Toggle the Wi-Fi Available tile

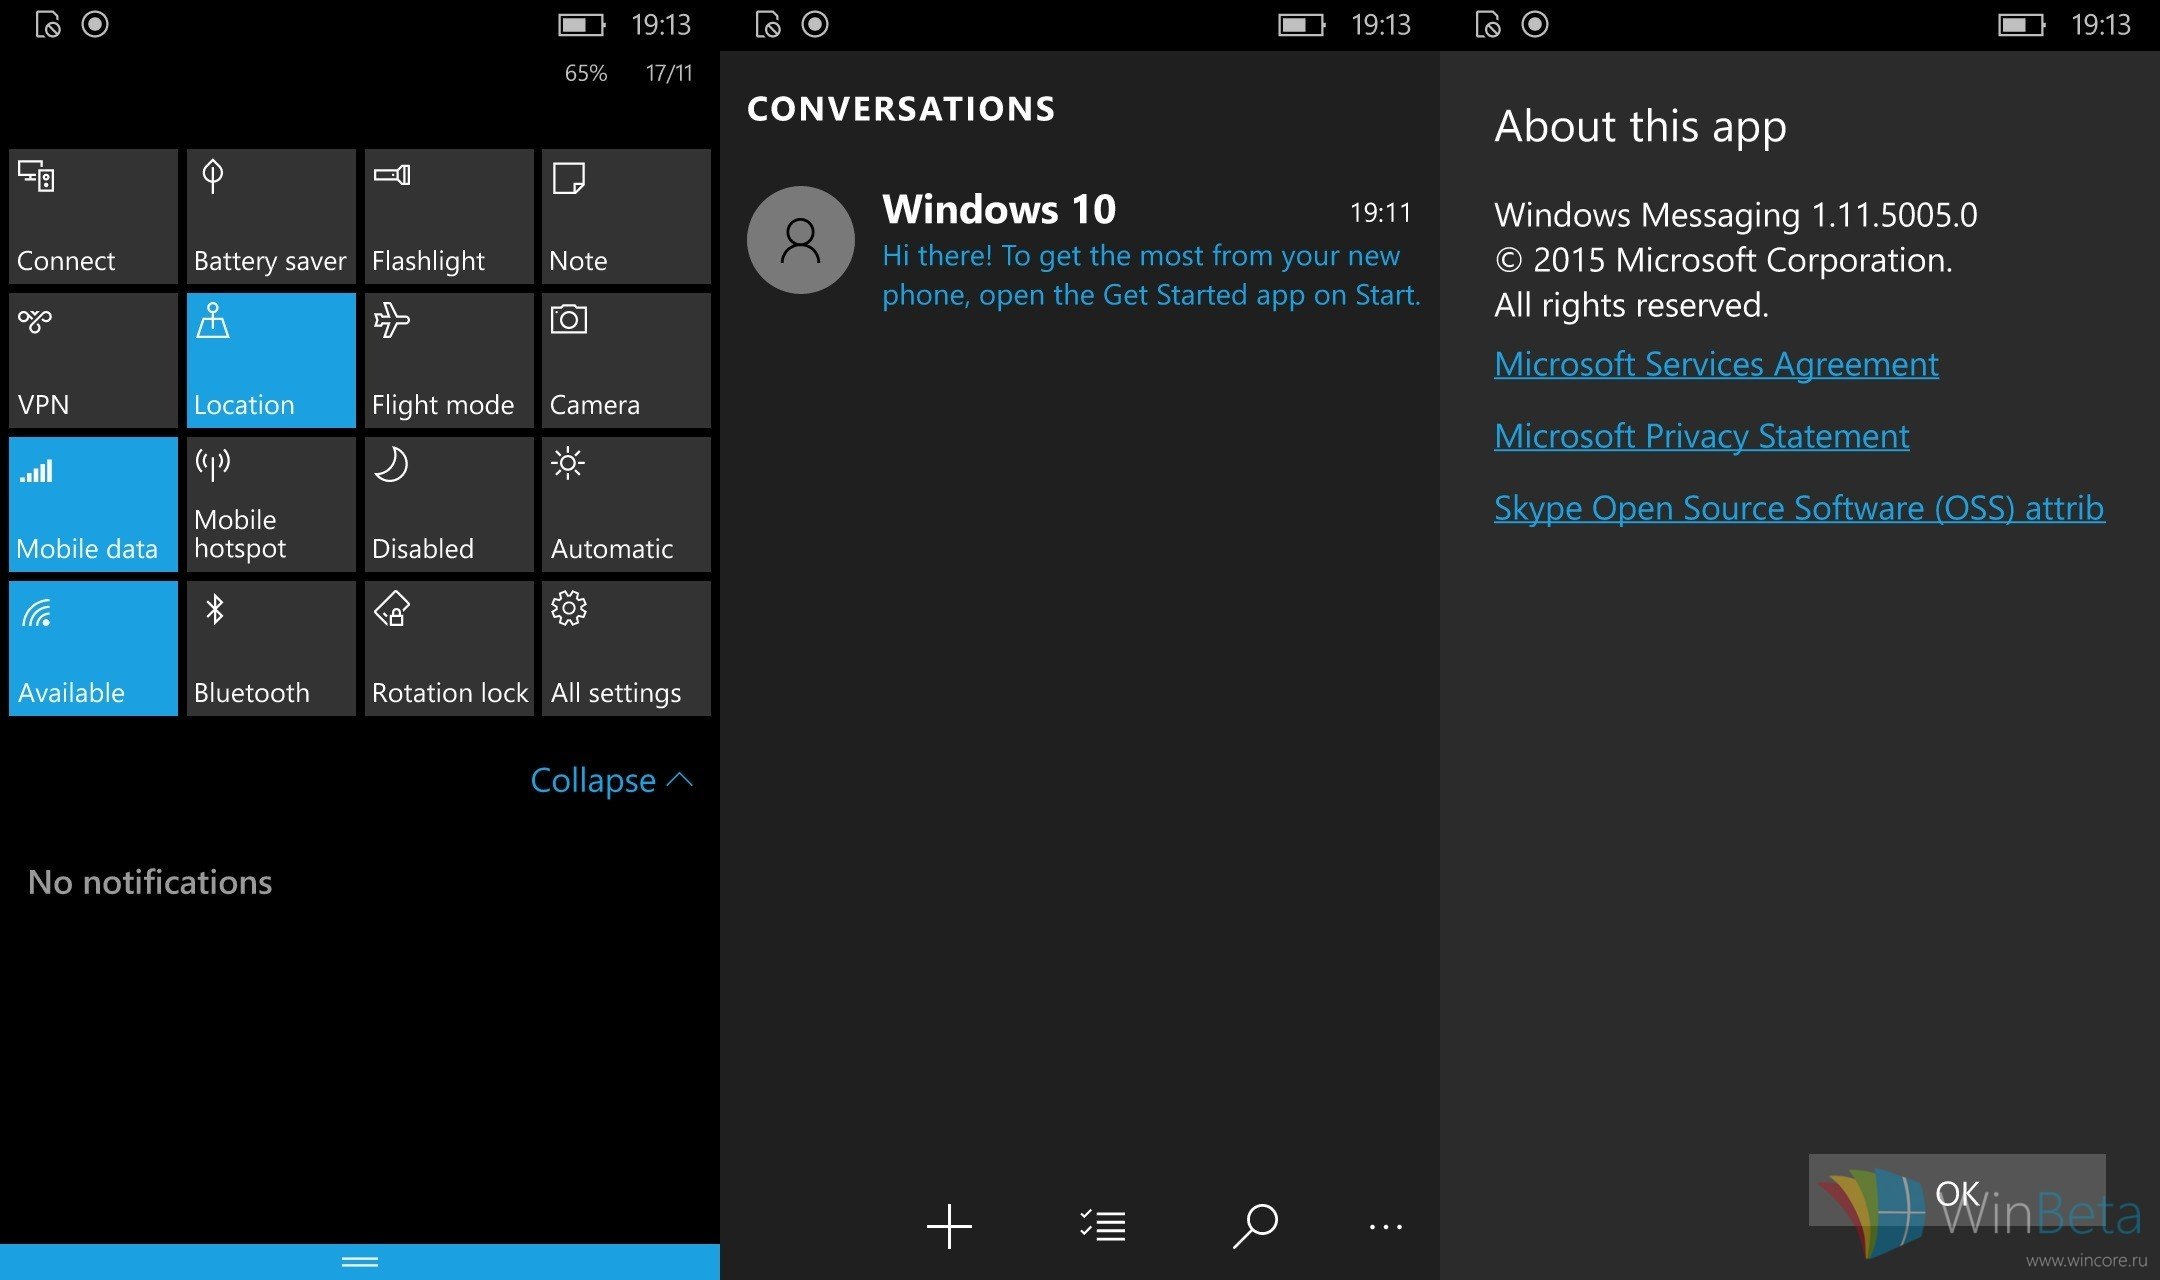pyautogui.click(x=93, y=649)
